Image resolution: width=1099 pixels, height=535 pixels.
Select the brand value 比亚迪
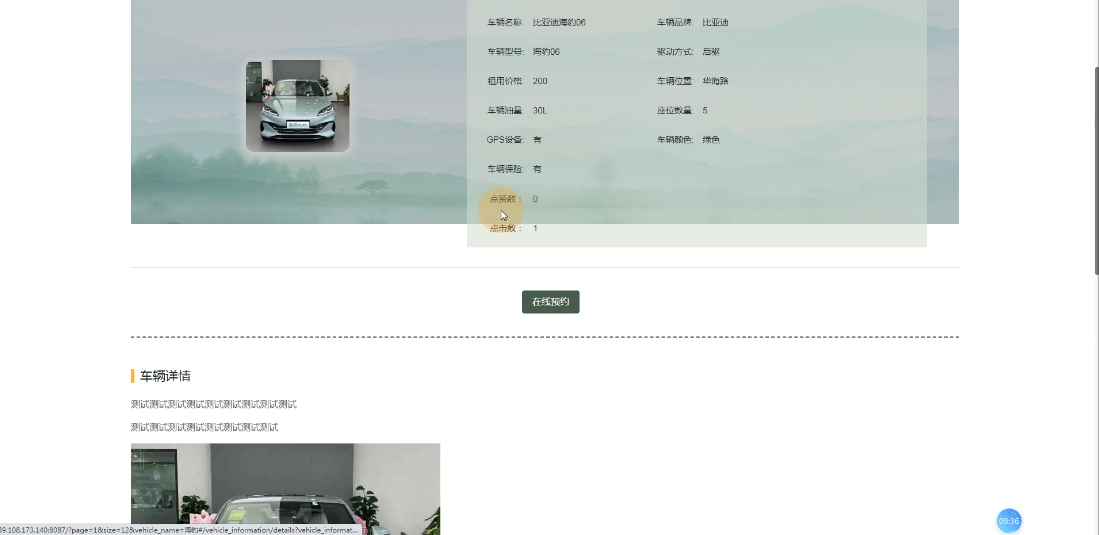[715, 22]
